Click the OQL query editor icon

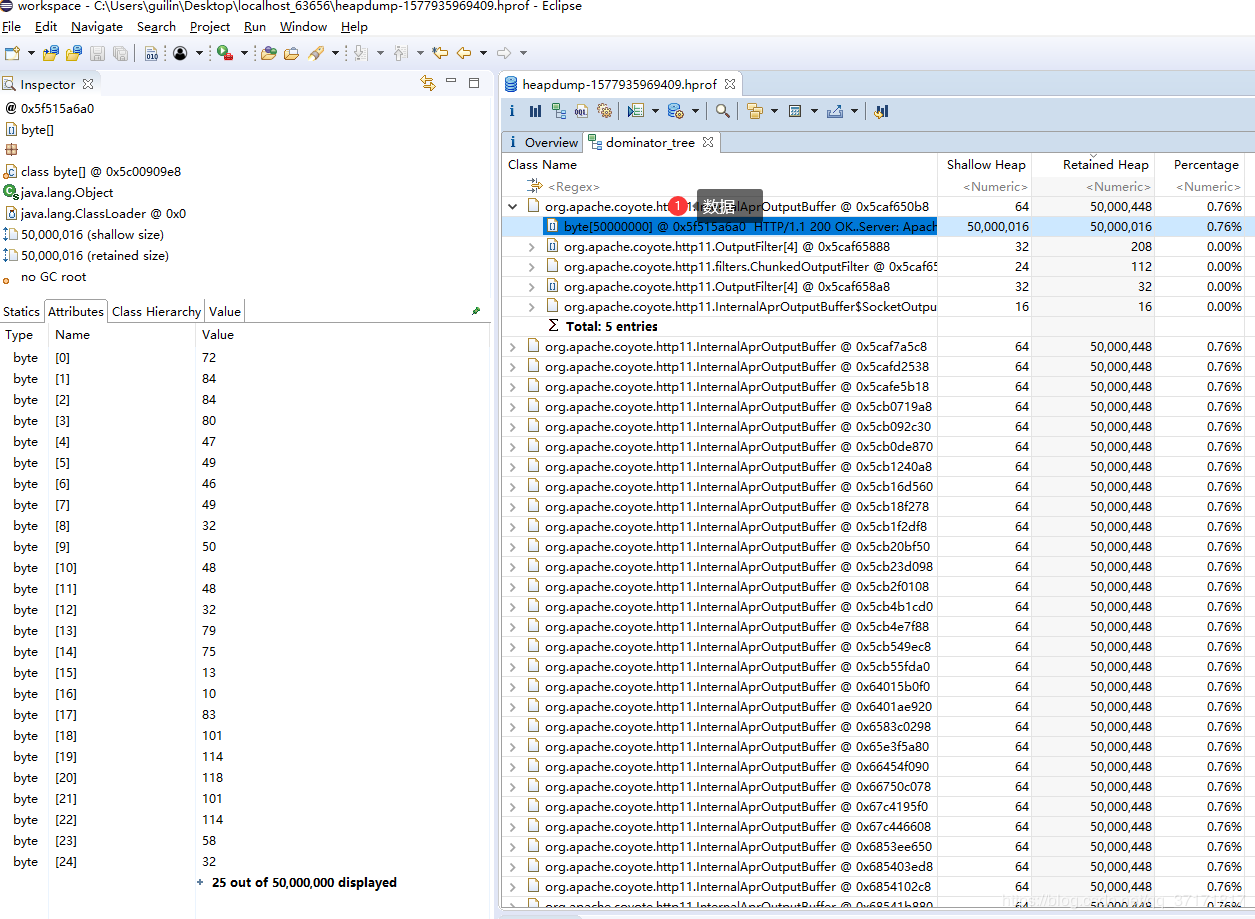click(x=581, y=111)
